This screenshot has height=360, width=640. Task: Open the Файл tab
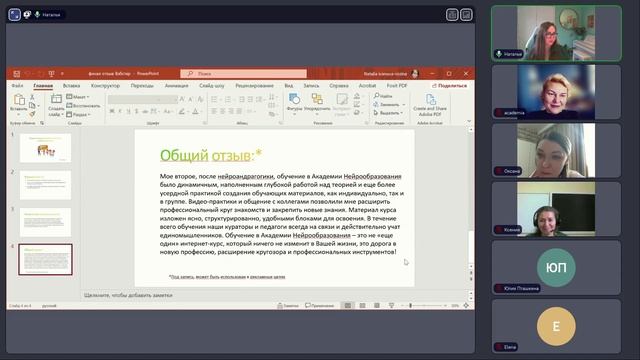(x=17, y=86)
